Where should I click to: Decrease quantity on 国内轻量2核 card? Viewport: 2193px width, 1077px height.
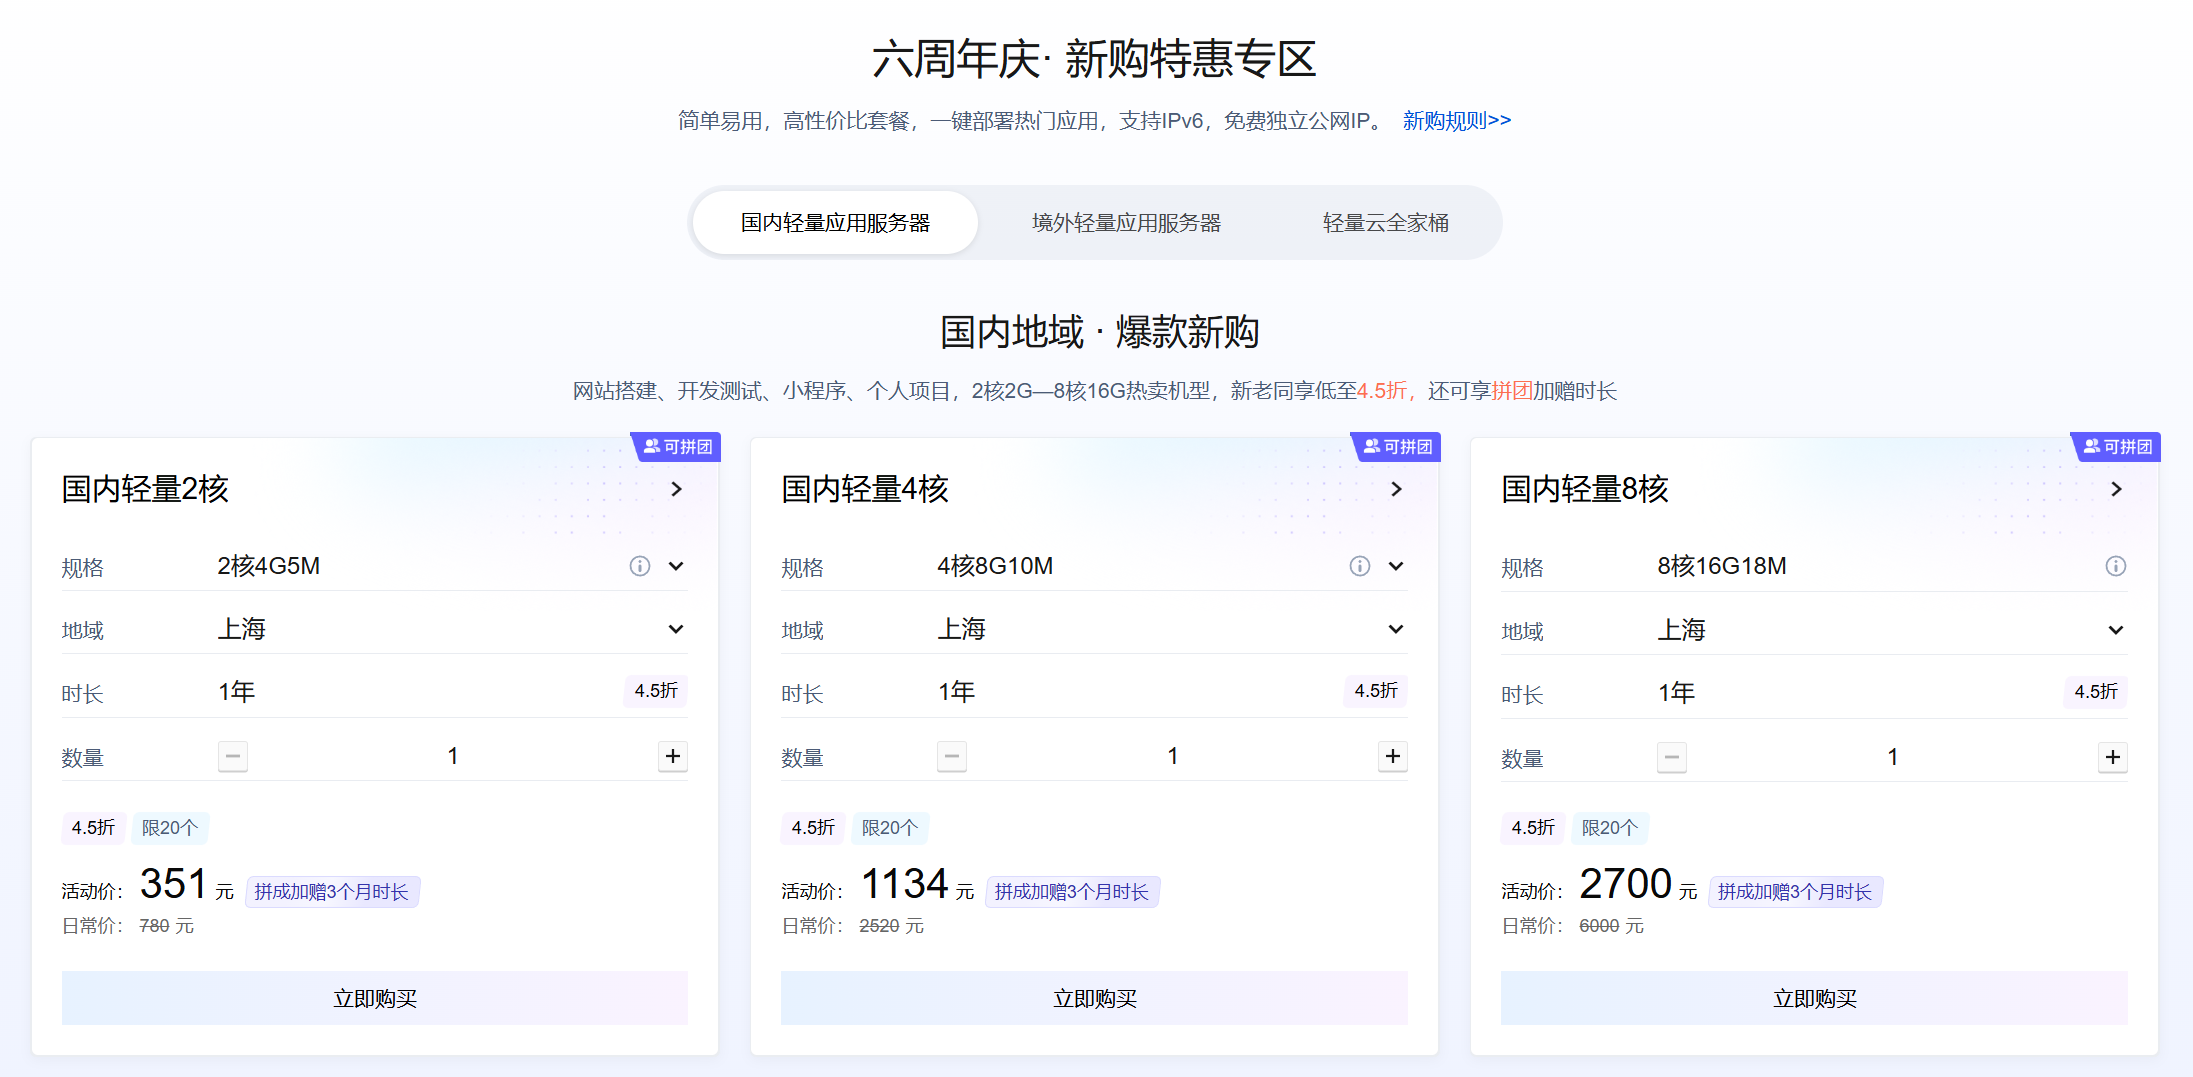click(233, 756)
